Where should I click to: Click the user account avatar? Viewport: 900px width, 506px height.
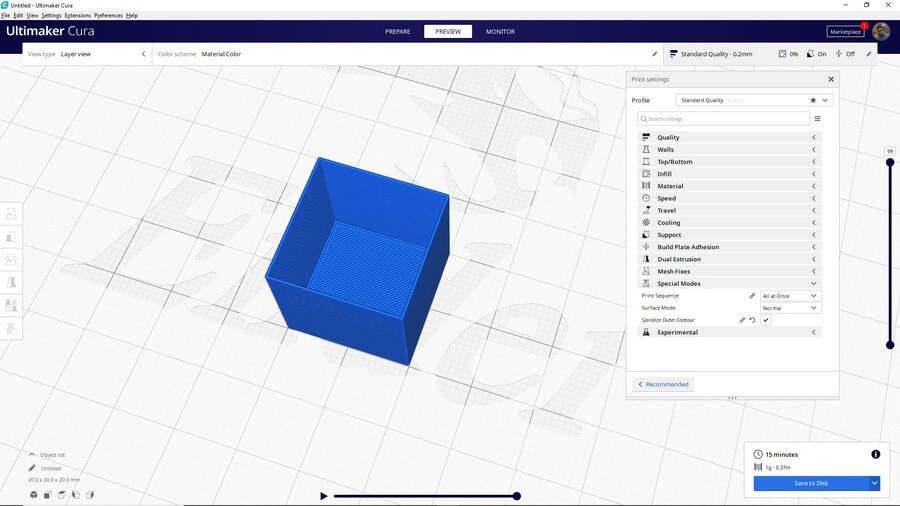881,32
